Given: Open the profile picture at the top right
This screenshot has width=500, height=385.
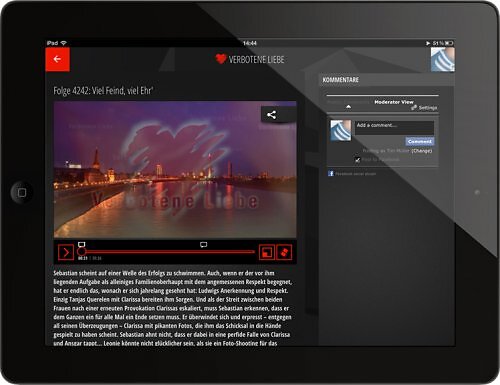Looking at the screenshot, I should click(x=442, y=59).
